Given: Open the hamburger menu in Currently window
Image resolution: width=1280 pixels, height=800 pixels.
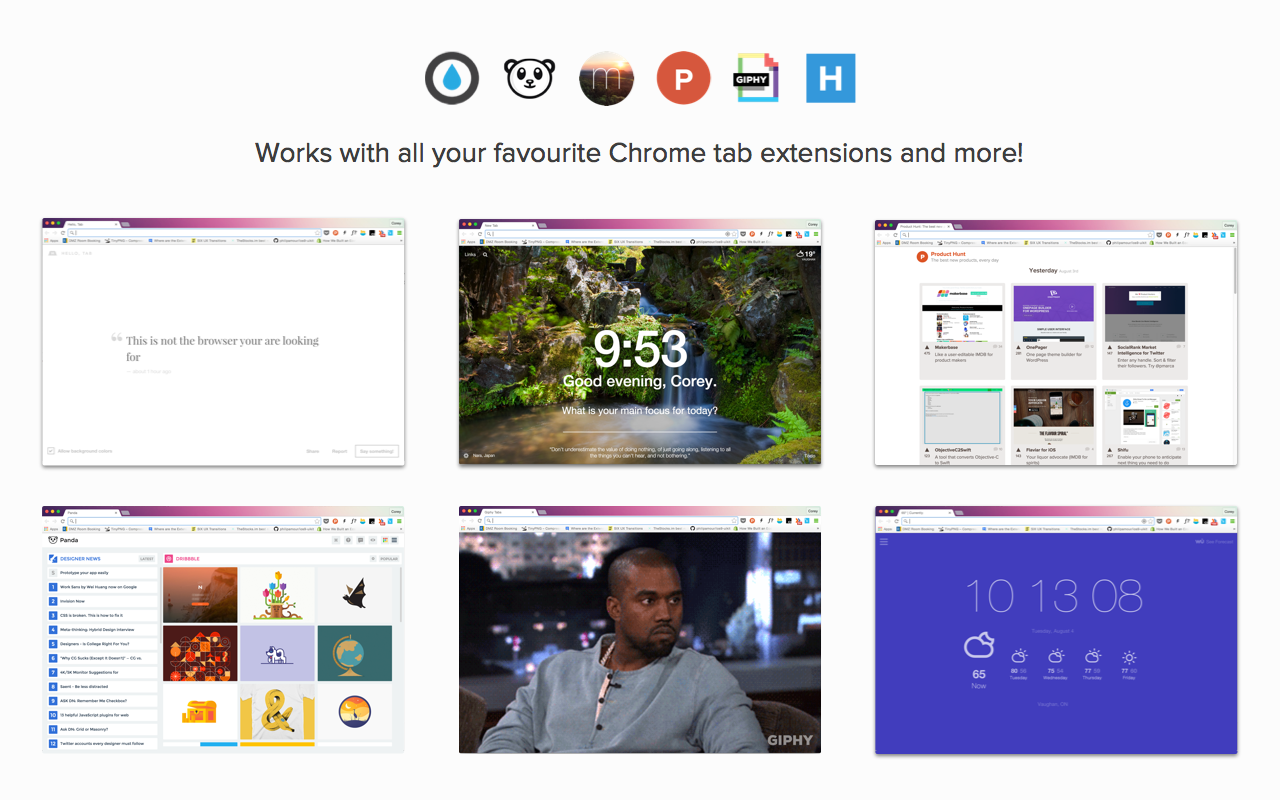Looking at the screenshot, I should (883, 541).
